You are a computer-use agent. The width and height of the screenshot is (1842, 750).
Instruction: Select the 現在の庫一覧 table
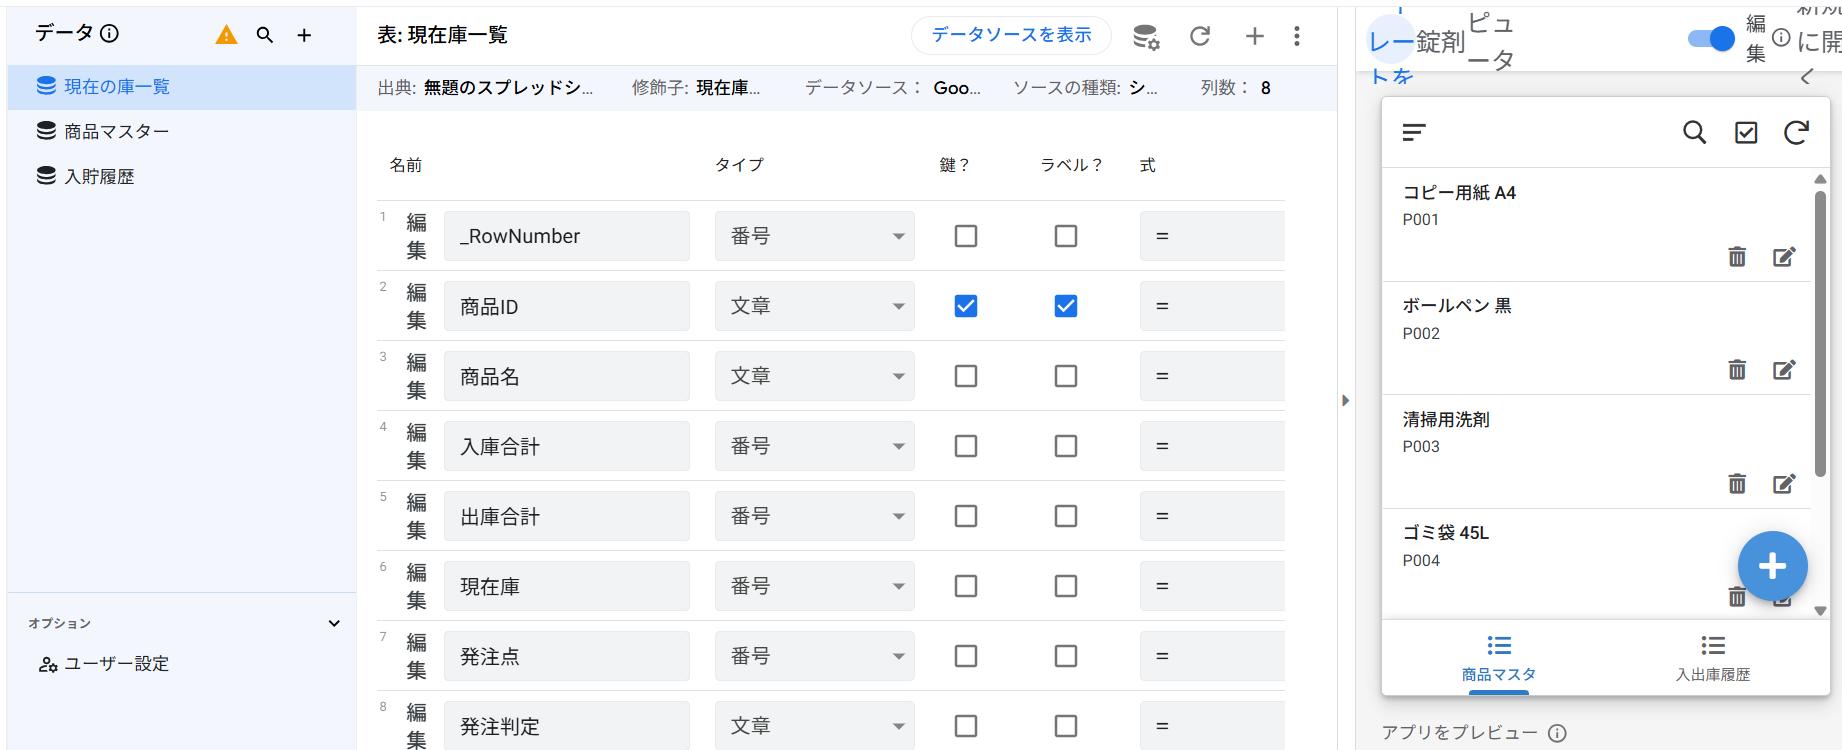click(x=182, y=87)
